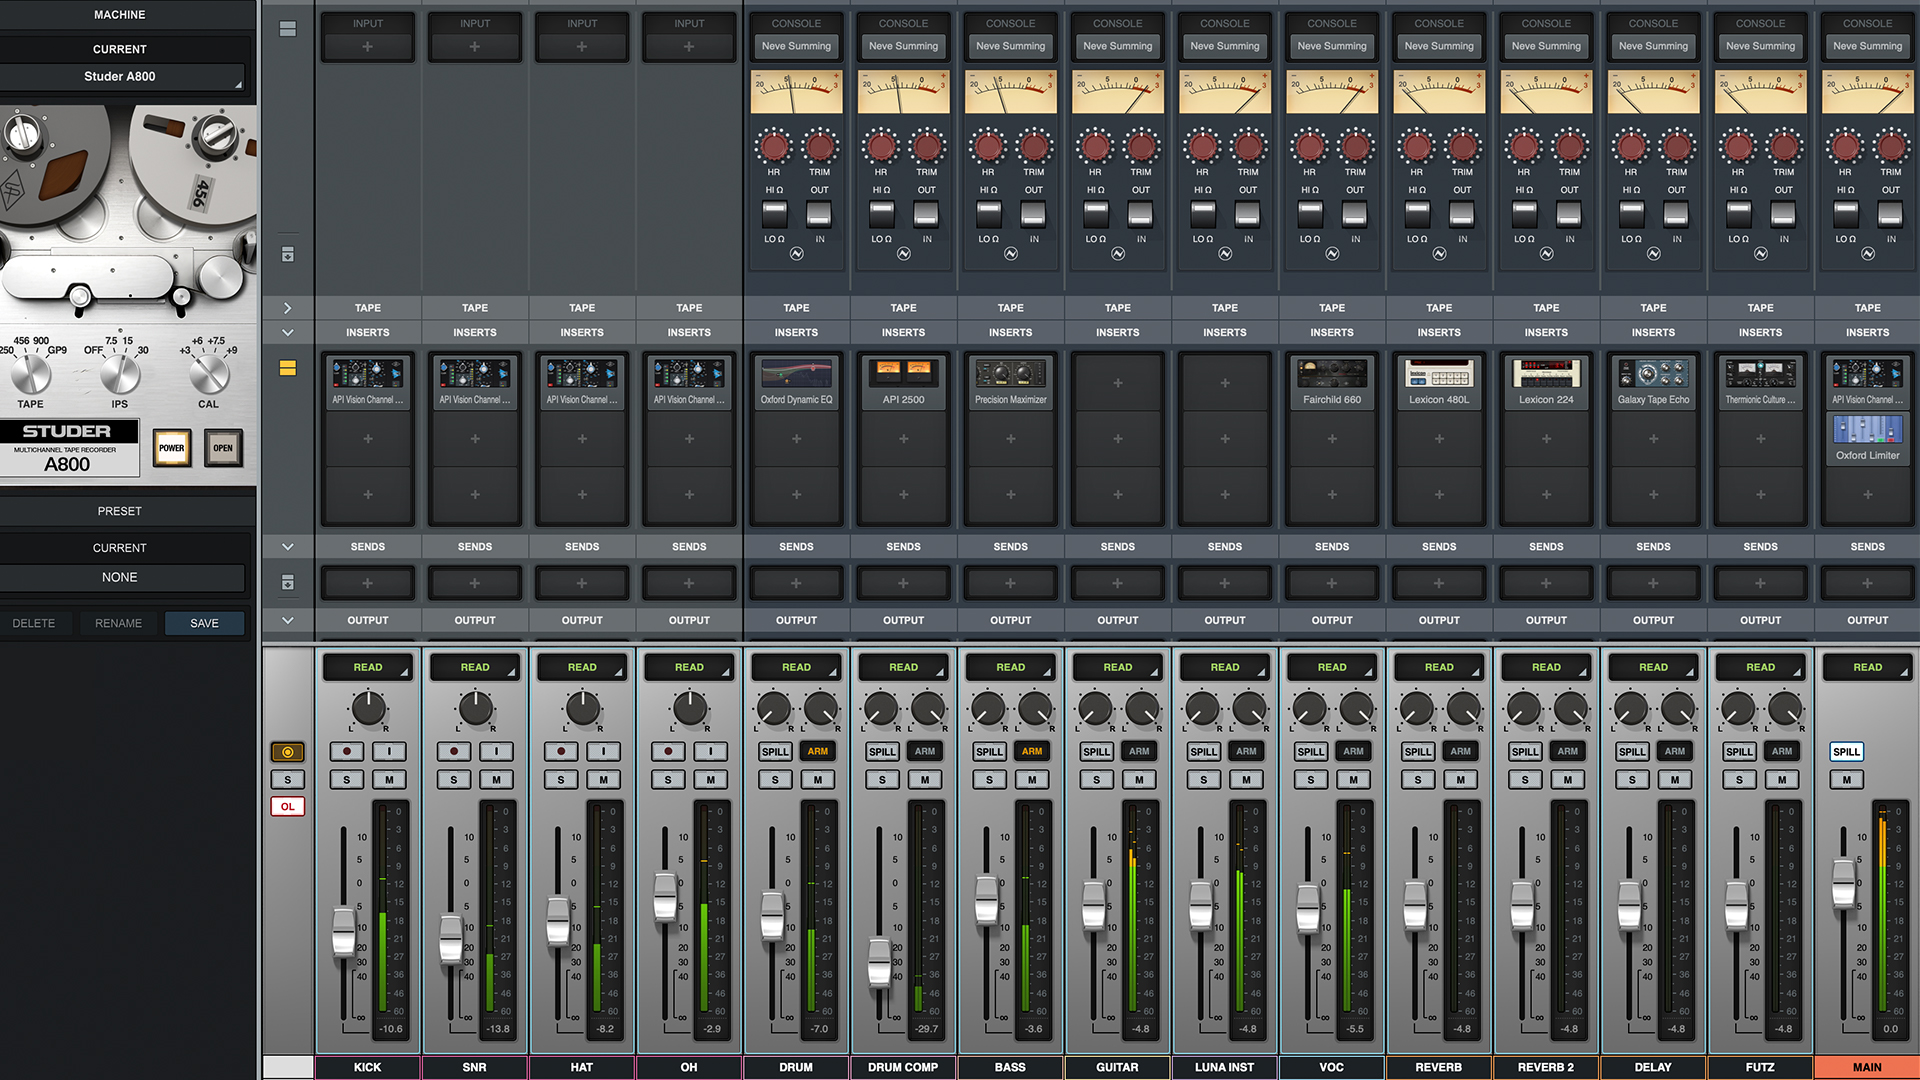1920x1080 pixels.
Task: Click the TAPE section label on KICK
Action: [367, 307]
